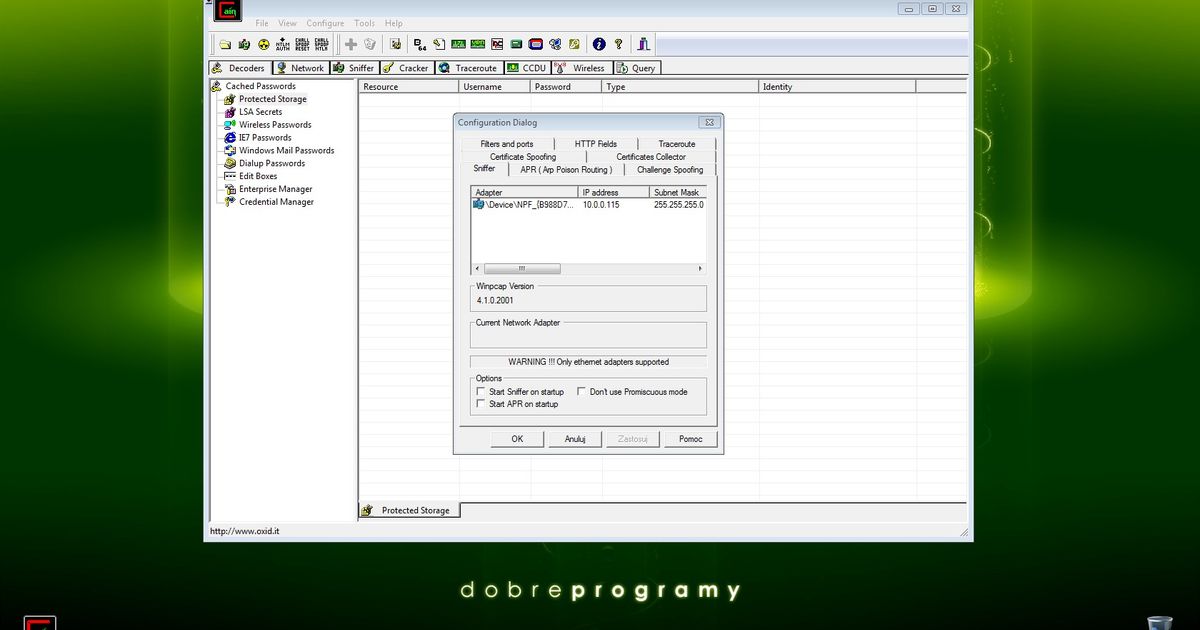The width and height of the screenshot is (1200, 630).
Task: Tick Don't use Promiscuous mode checkbox
Action: [582, 392]
